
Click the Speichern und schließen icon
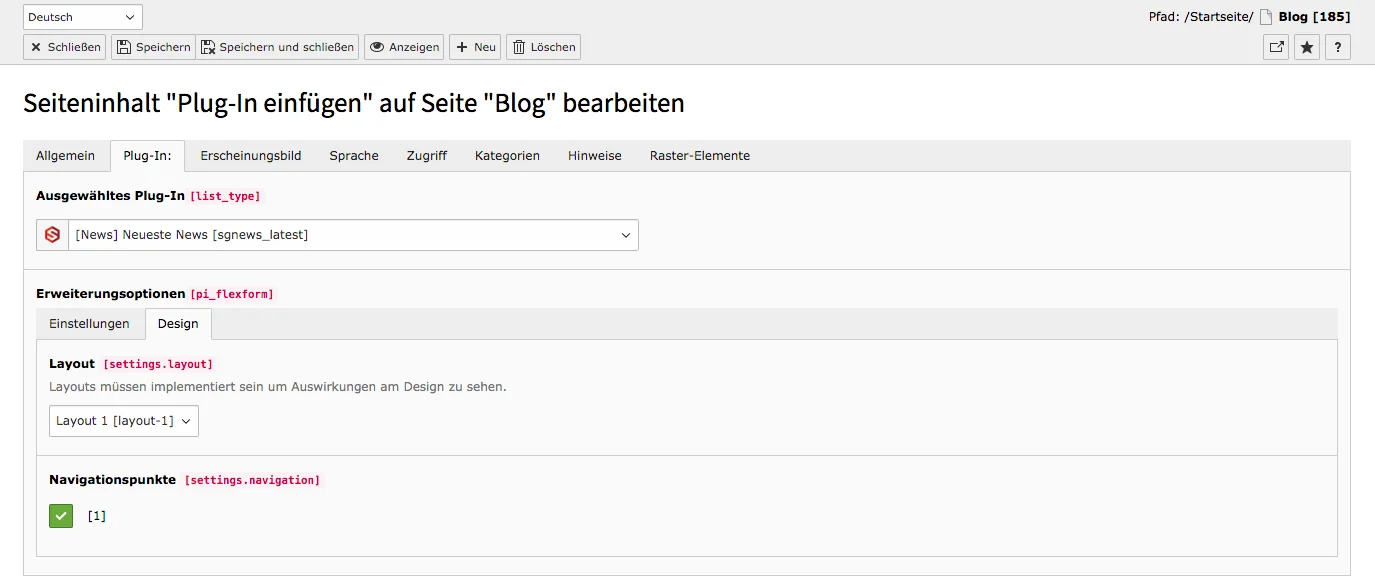207,46
